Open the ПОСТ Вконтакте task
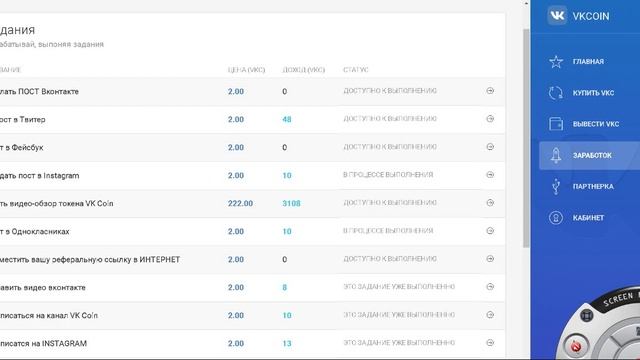Screen dimensions: 640x360 tap(39, 91)
